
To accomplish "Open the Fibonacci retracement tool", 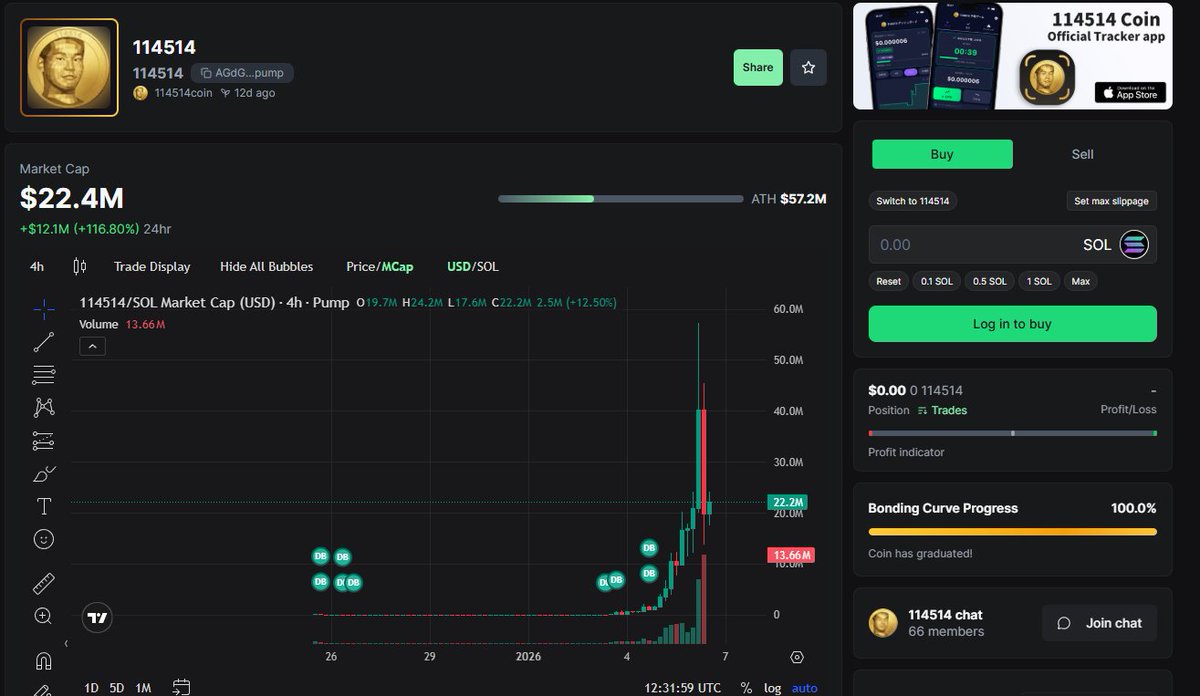I will pos(44,375).
